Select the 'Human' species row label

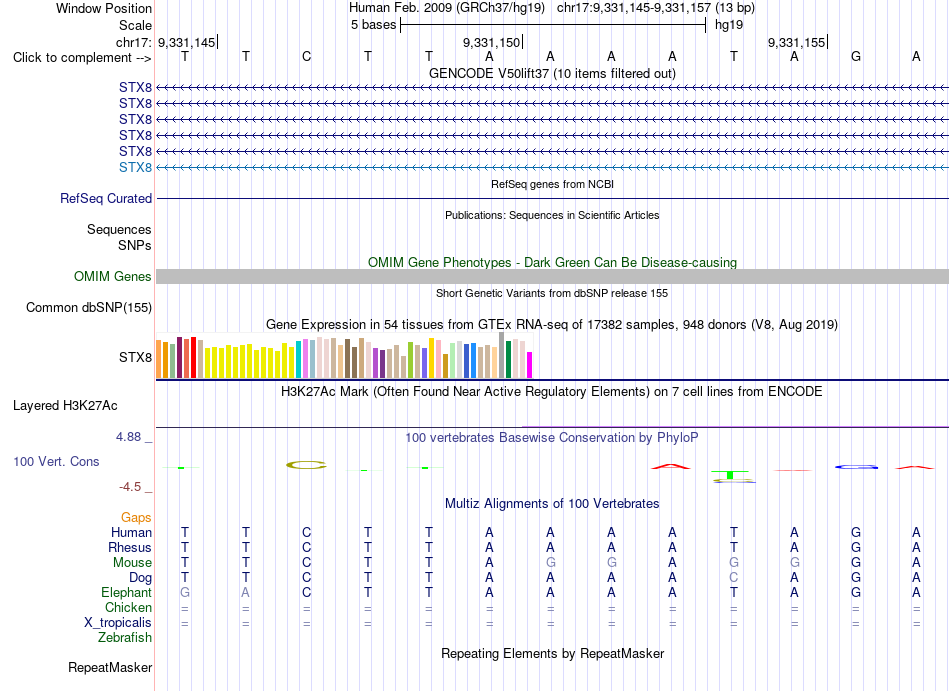(131, 532)
